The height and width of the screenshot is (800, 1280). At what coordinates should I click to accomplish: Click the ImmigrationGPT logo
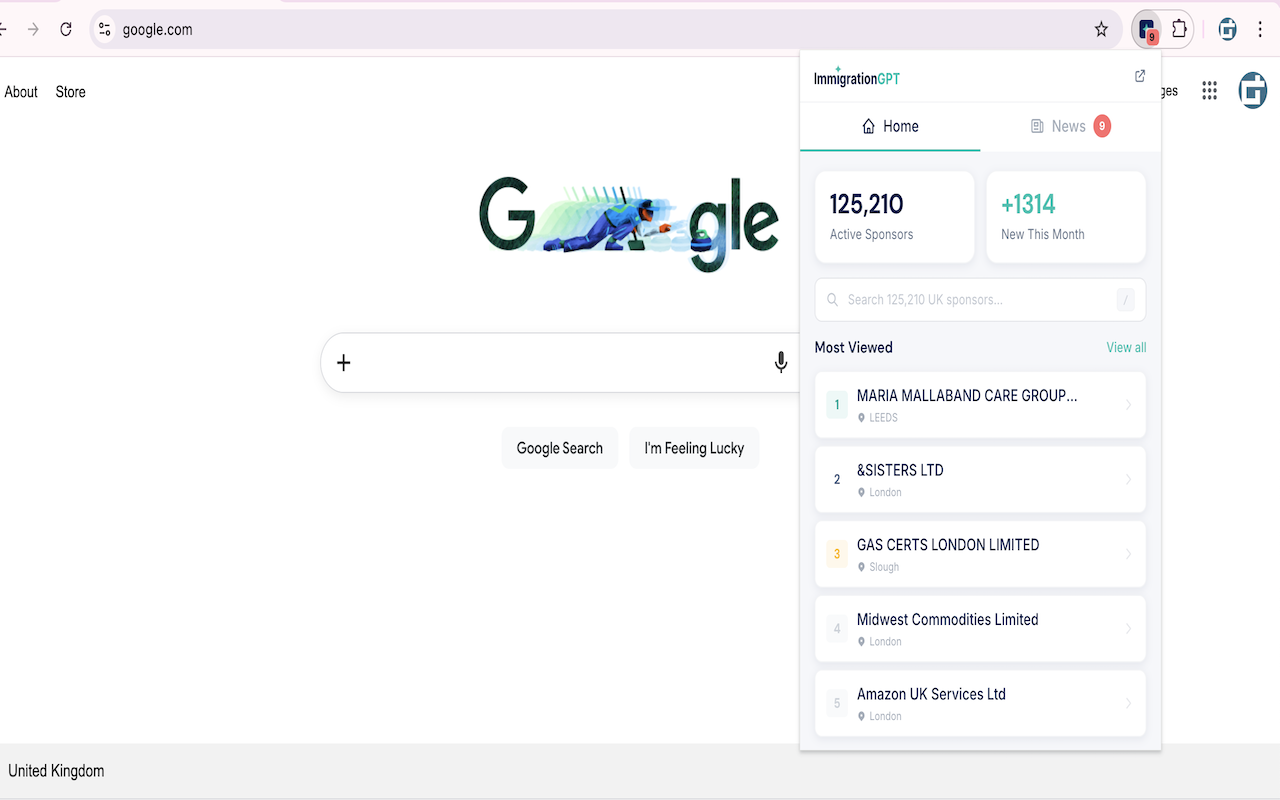[x=857, y=77]
